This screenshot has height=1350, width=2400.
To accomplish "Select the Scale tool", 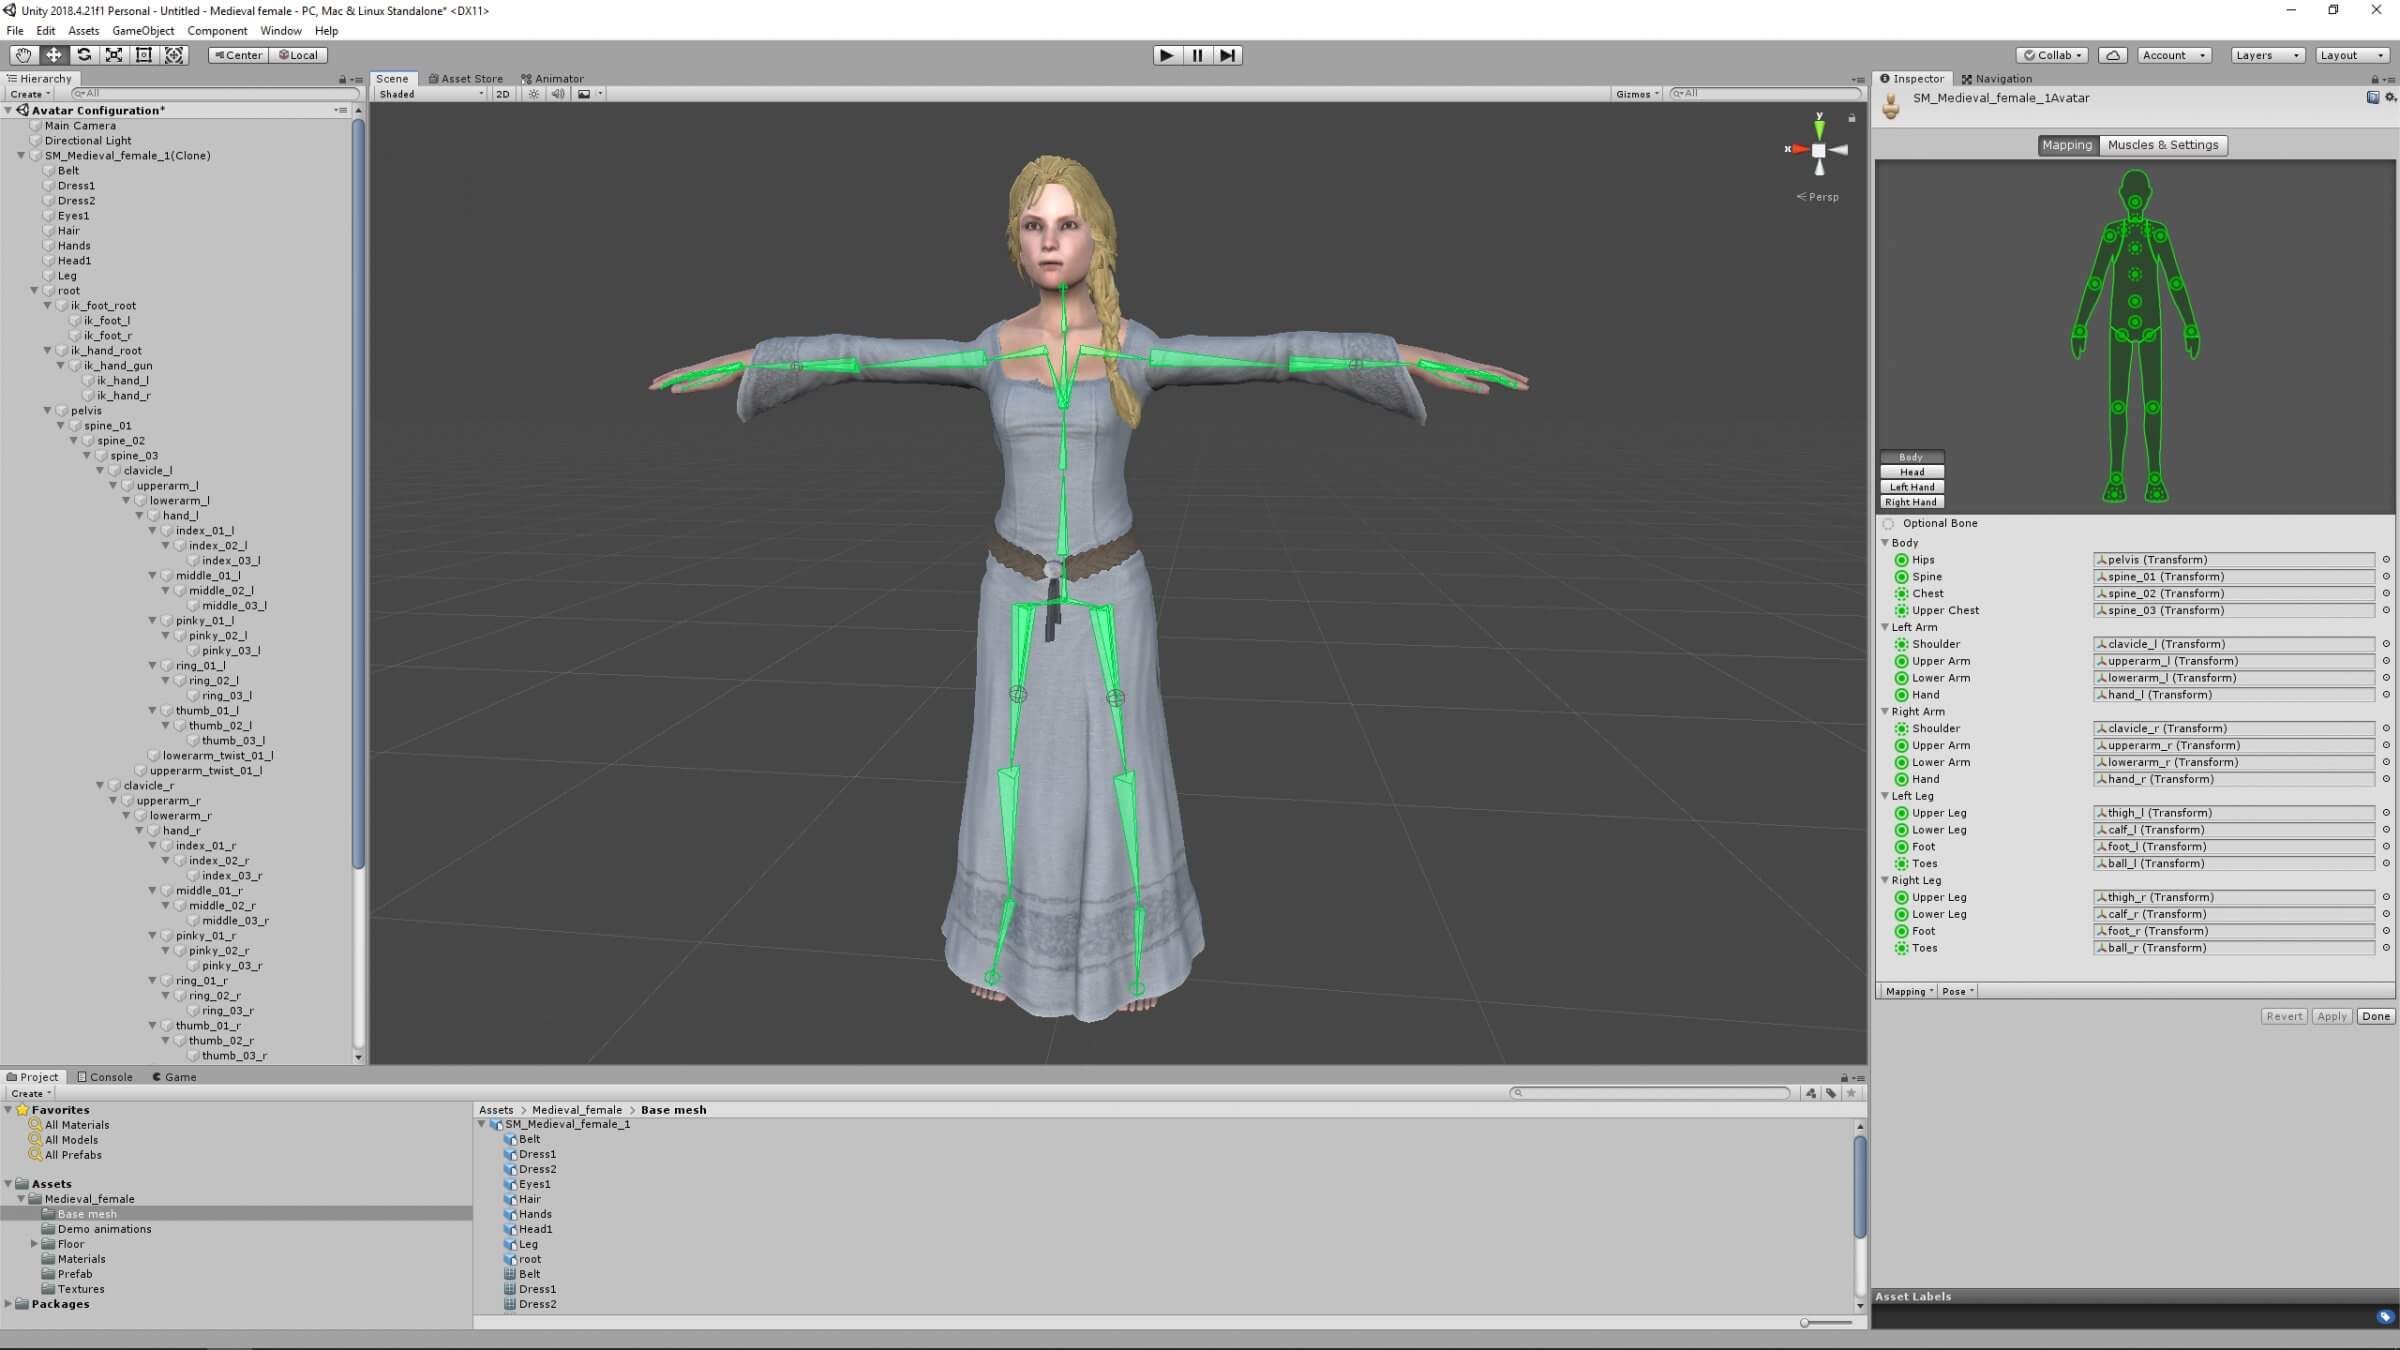I will (114, 55).
